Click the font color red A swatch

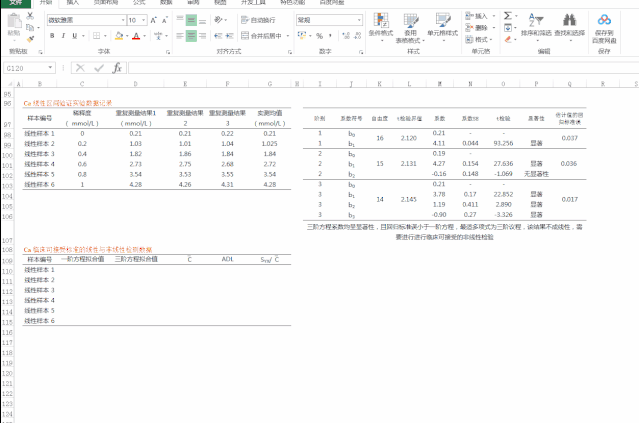[x=135, y=36]
